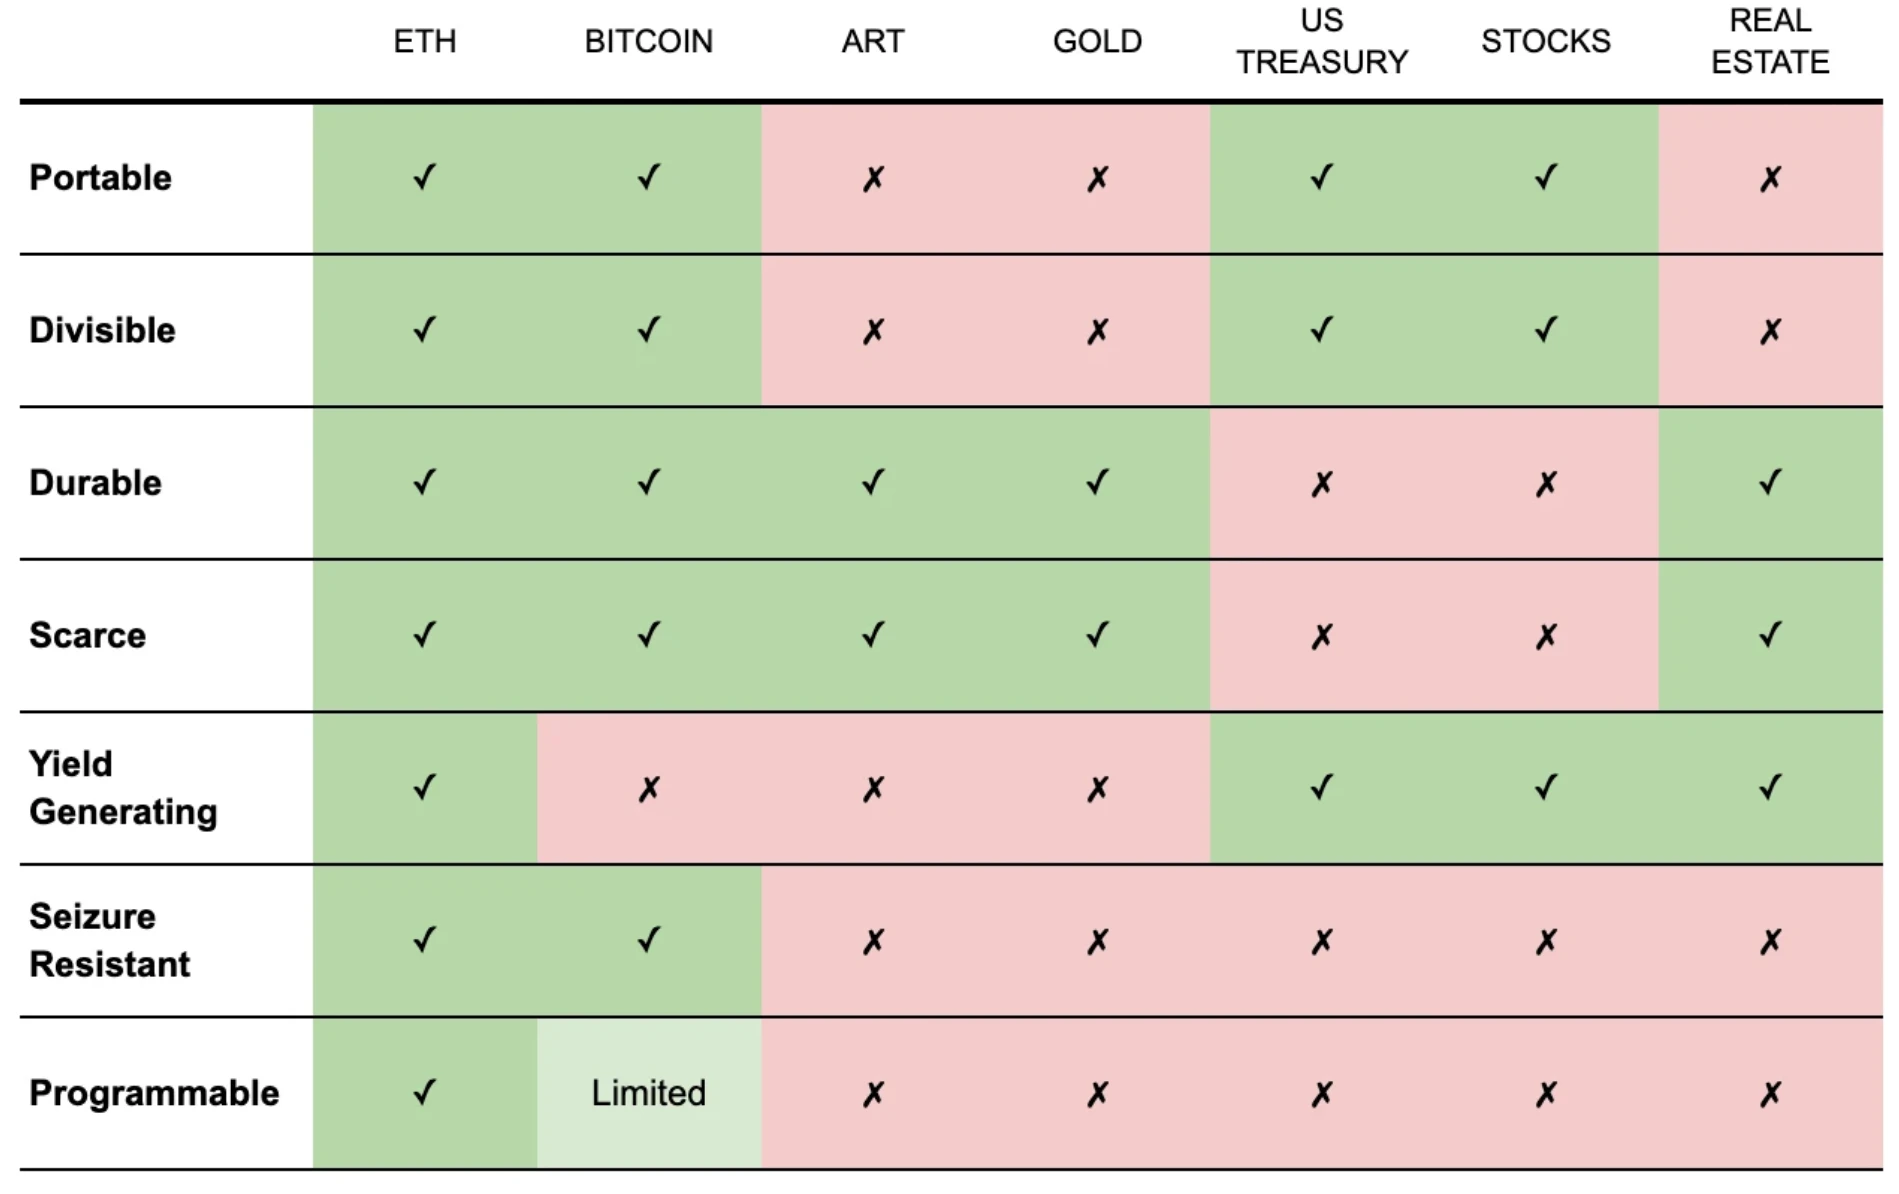Click the Real Estate Portable cross mark

point(1770,179)
